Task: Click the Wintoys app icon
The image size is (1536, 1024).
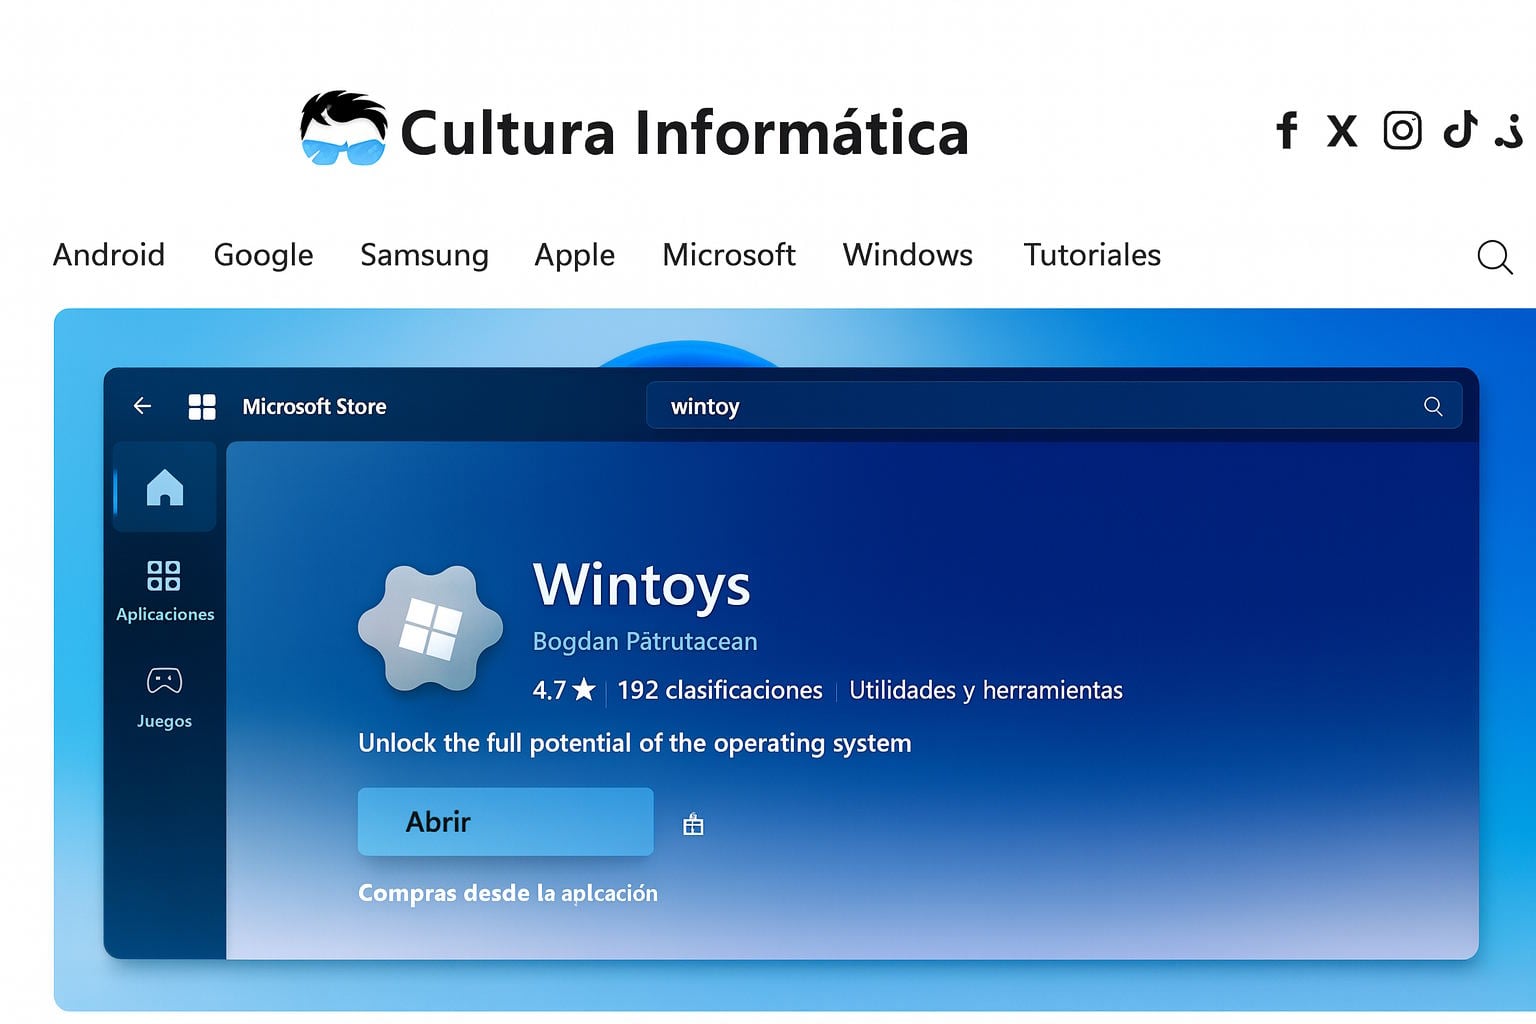Action: pyautogui.click(x=430, y=630)
